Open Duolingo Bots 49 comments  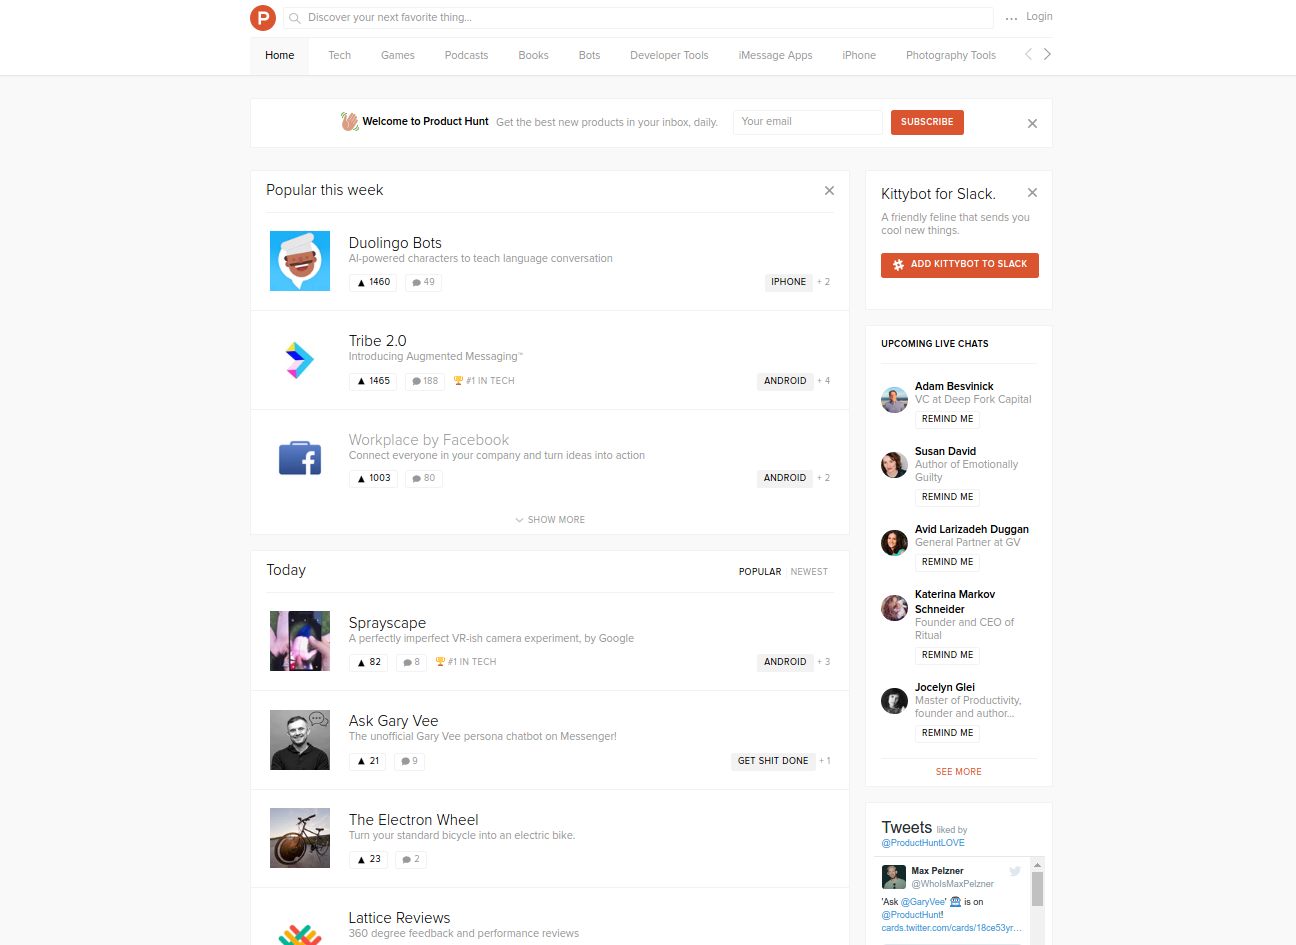(x=423, y=283)
